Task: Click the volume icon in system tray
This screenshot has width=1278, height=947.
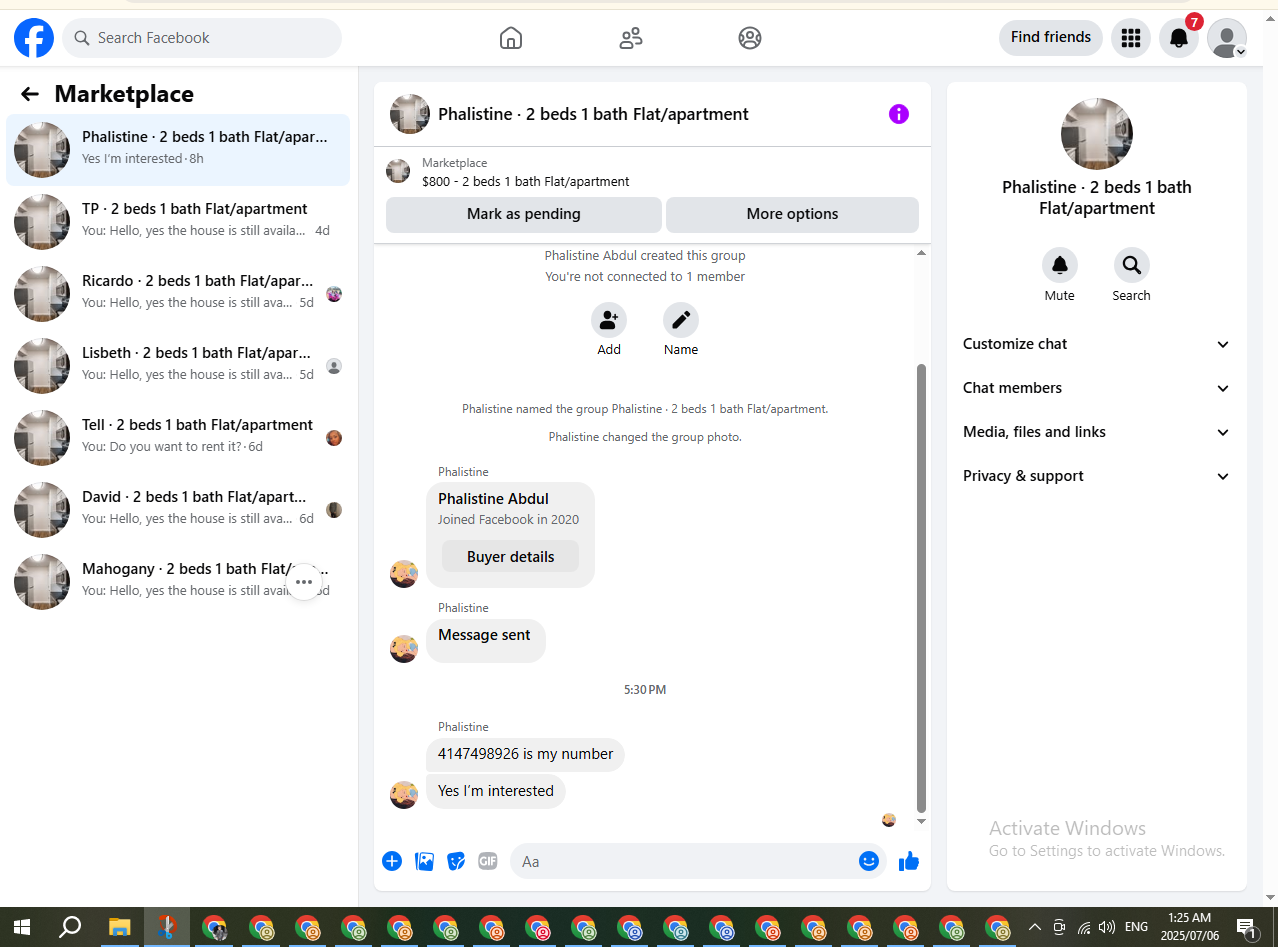Action: [1107, 927]
